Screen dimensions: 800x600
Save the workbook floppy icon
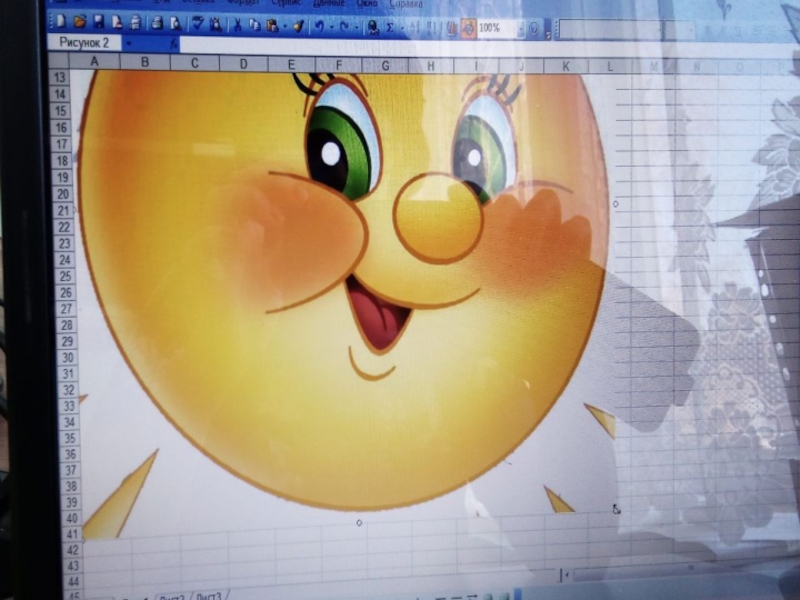pos(98,21)
